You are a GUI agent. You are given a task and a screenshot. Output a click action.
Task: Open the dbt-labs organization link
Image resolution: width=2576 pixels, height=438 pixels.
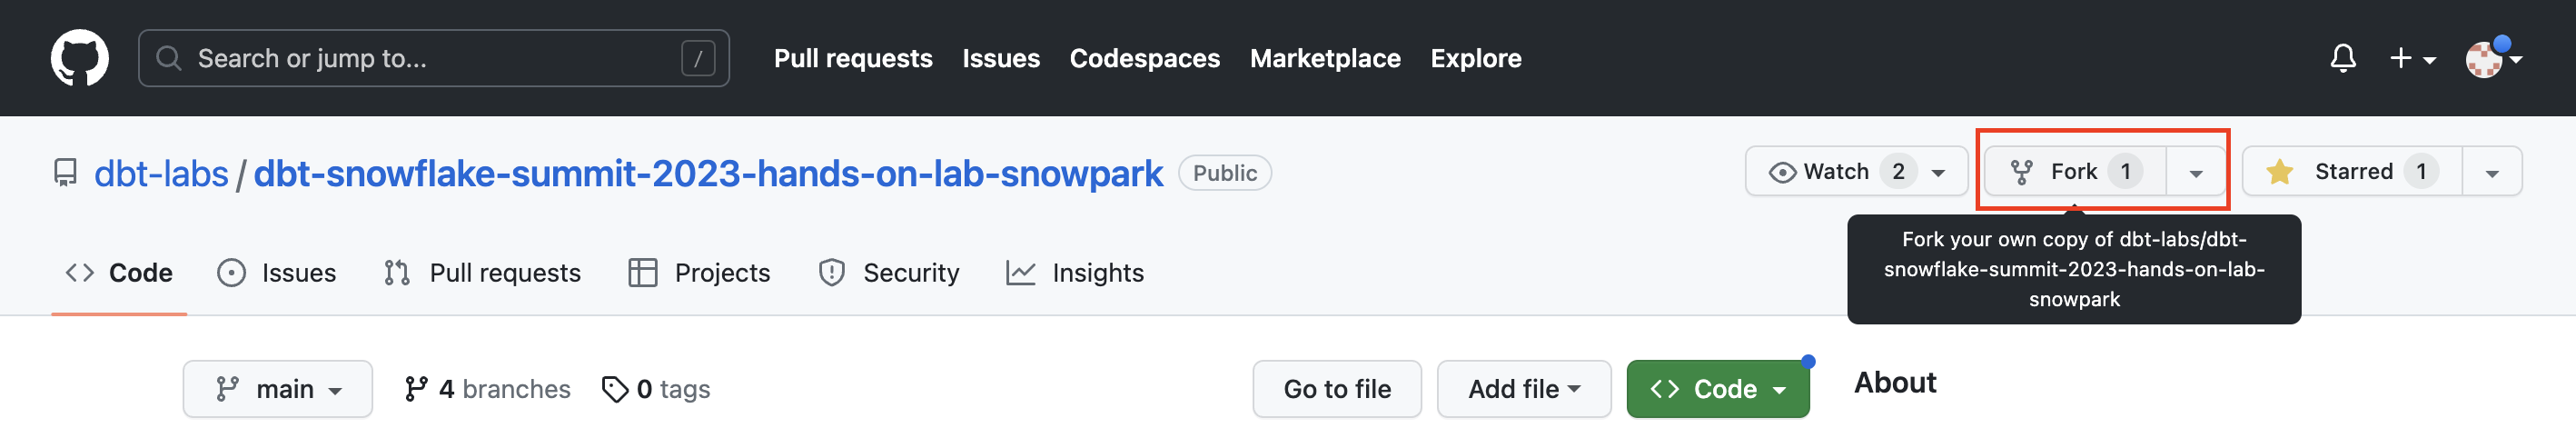click(161, 174)
